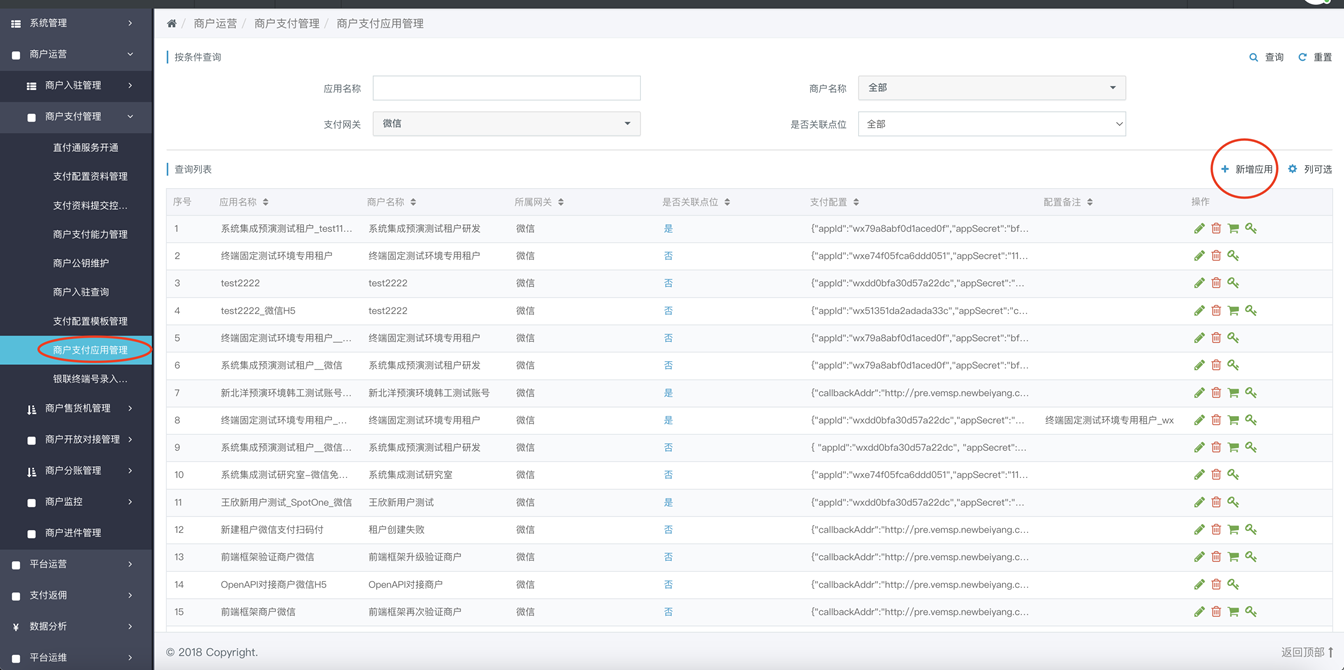Open 商户入驻查询 in the sidebar

(81, 293)
